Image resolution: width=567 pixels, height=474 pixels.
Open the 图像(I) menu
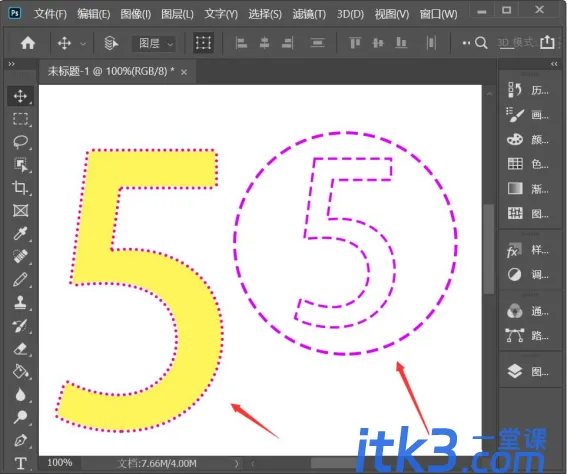[x=136, y=14]
